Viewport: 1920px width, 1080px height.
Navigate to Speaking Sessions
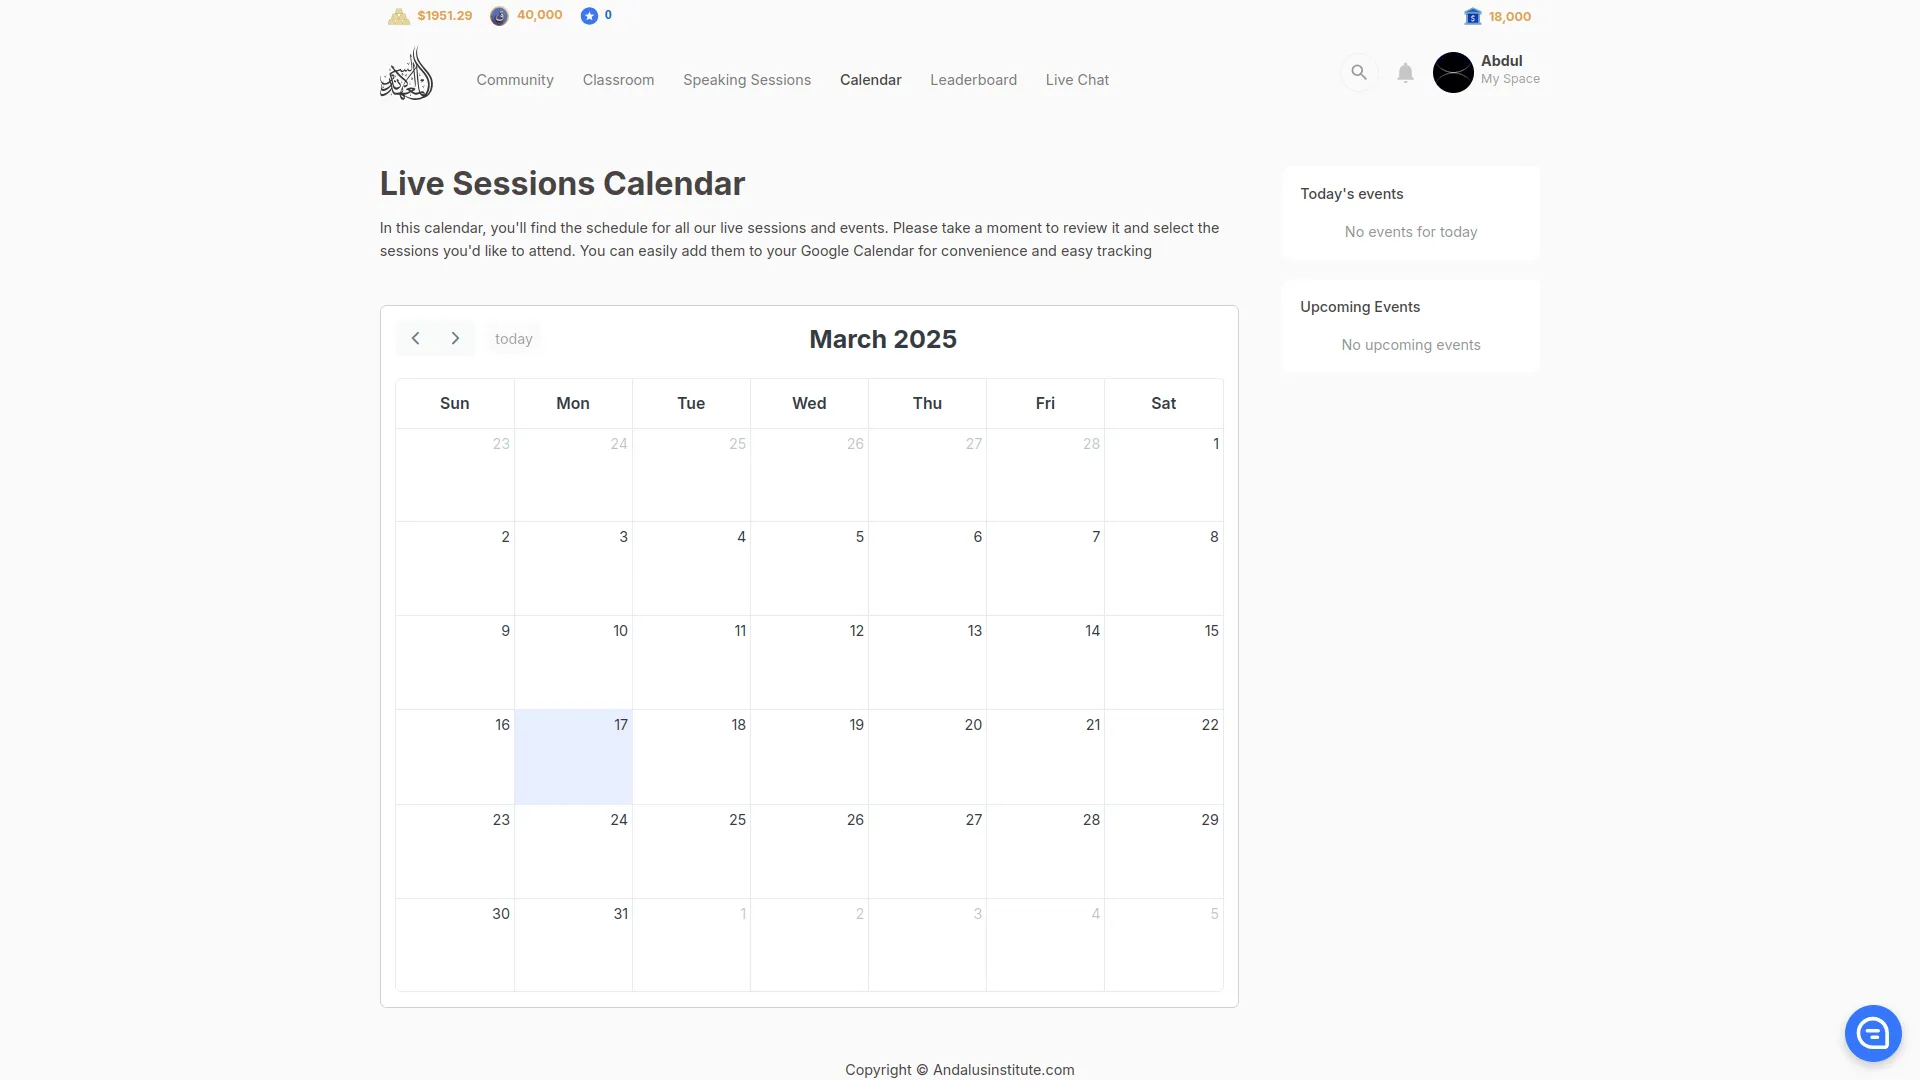point(747,80)
